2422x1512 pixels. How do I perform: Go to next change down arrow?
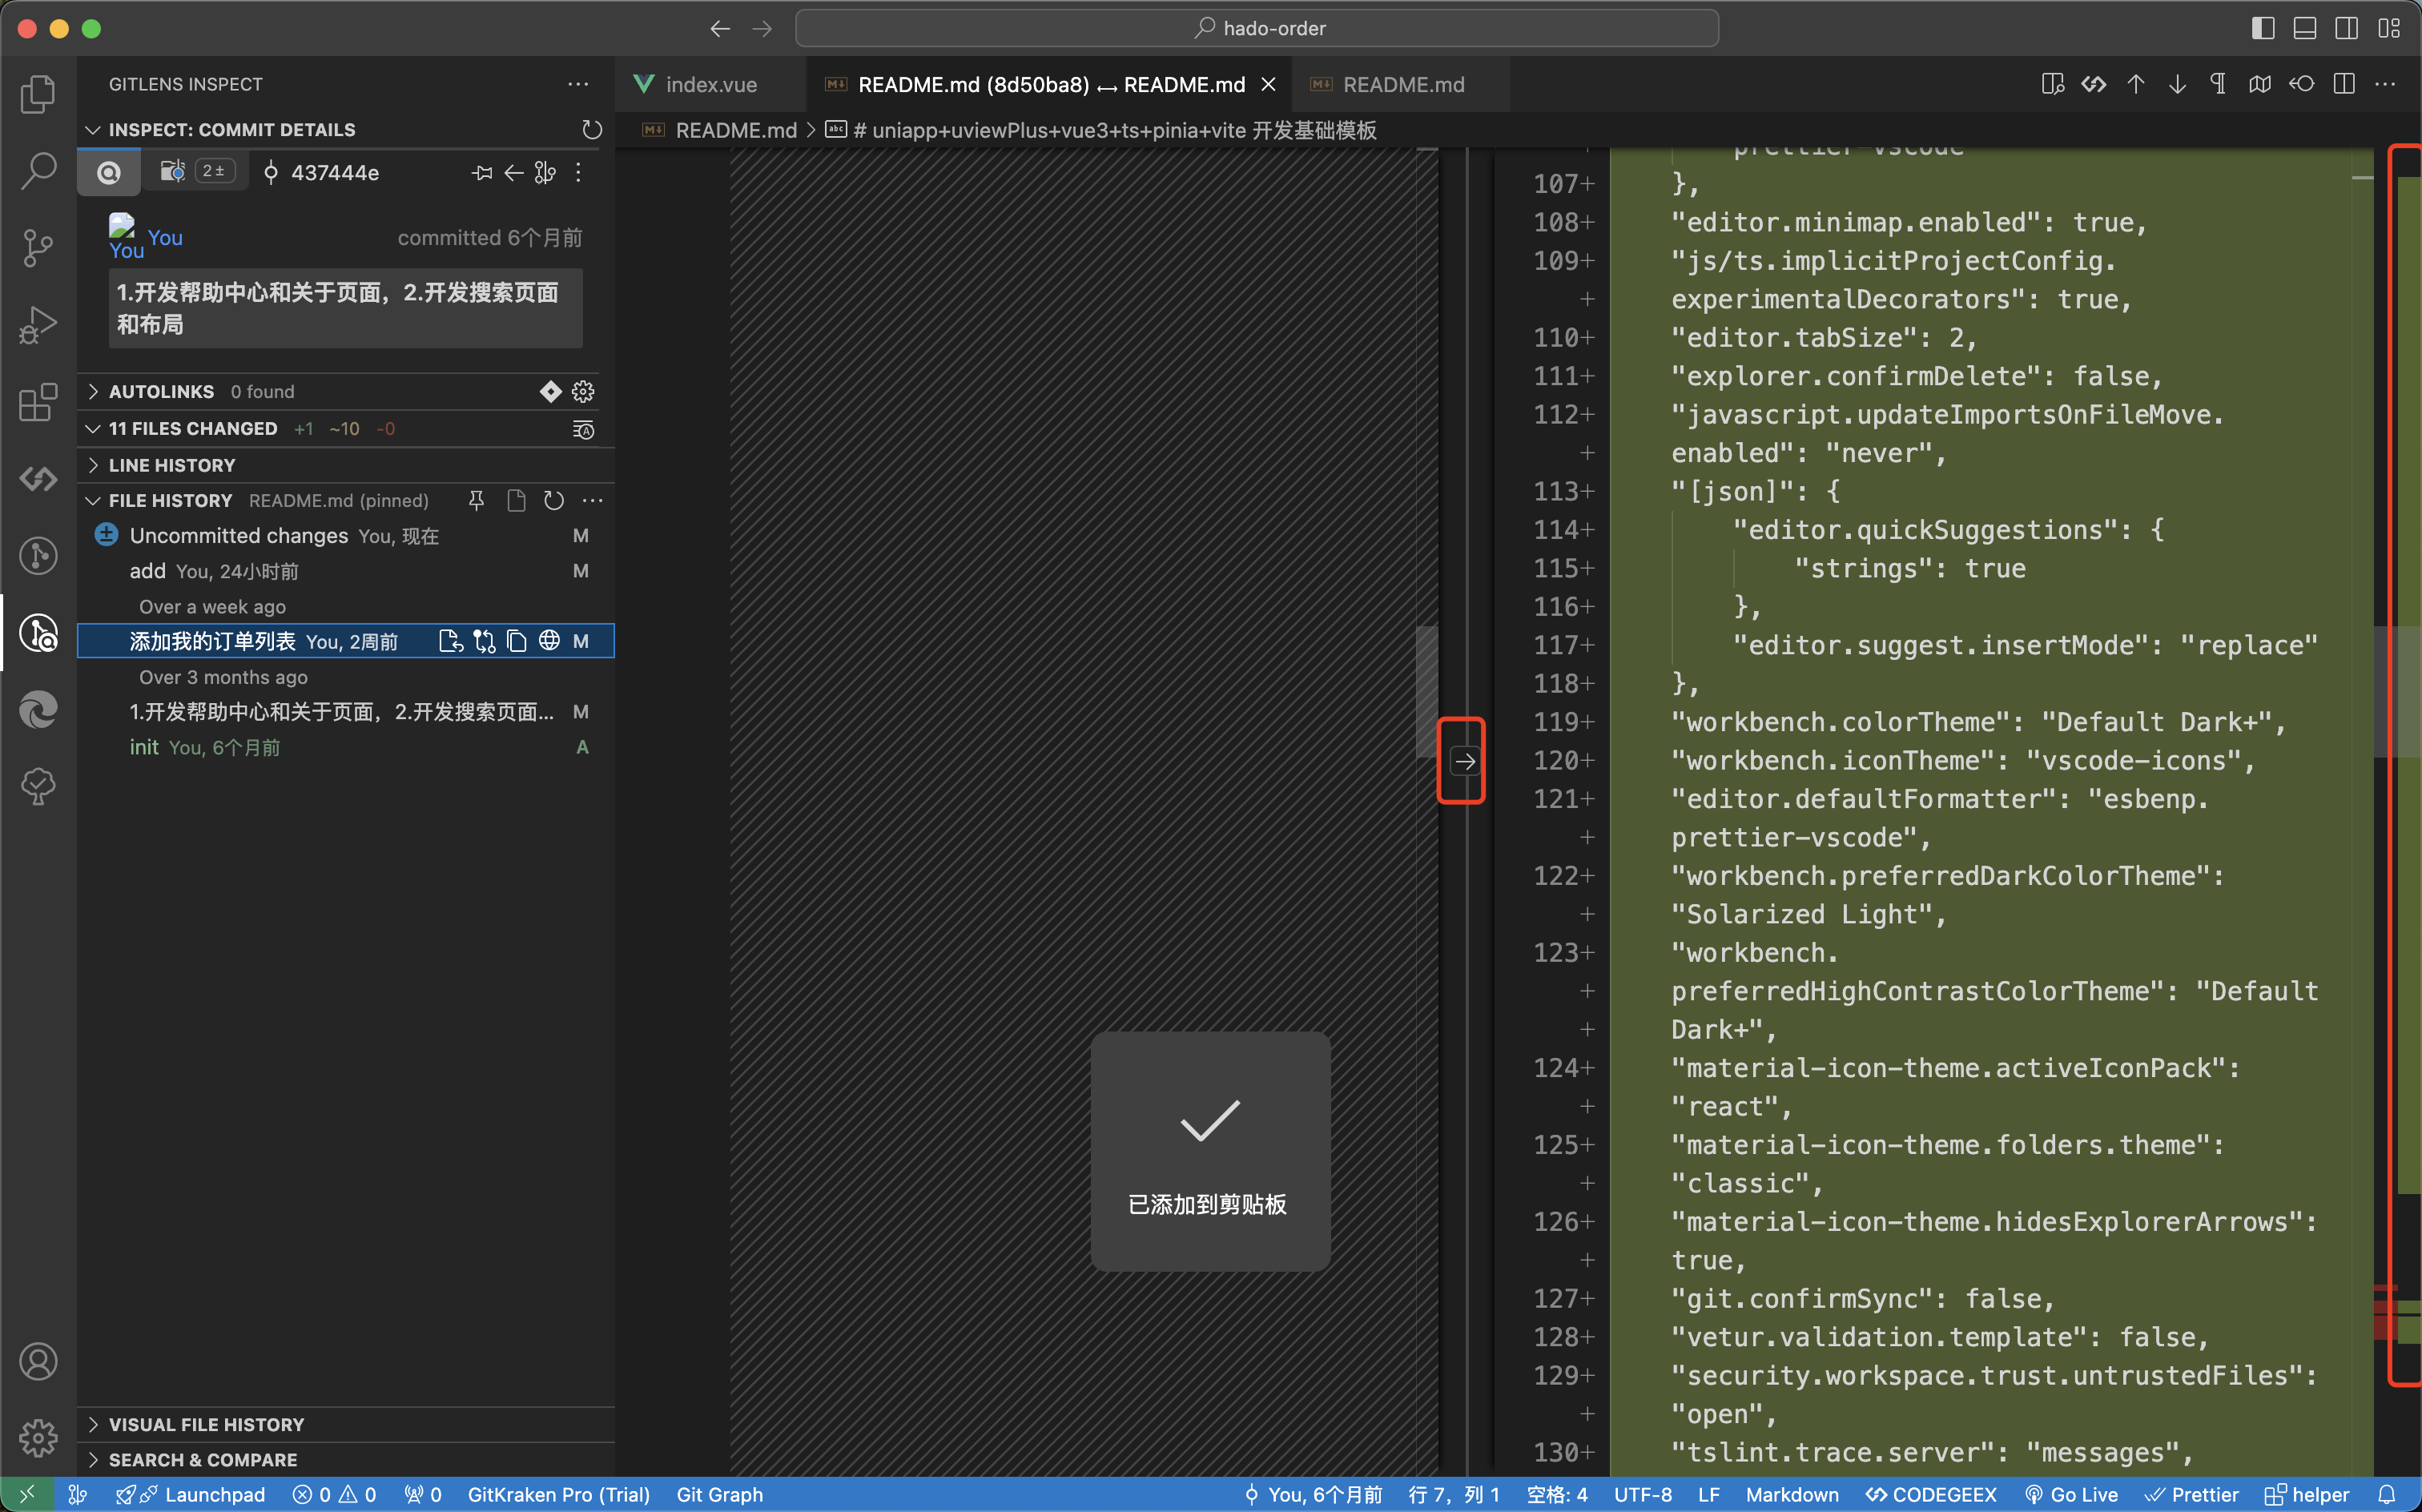coord(2177,85)
